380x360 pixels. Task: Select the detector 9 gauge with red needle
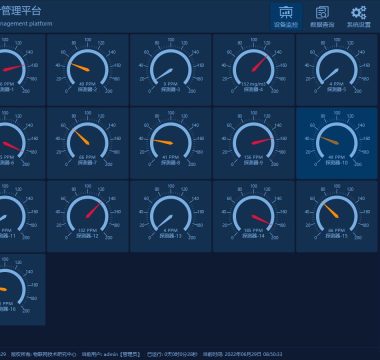[254, 143]
